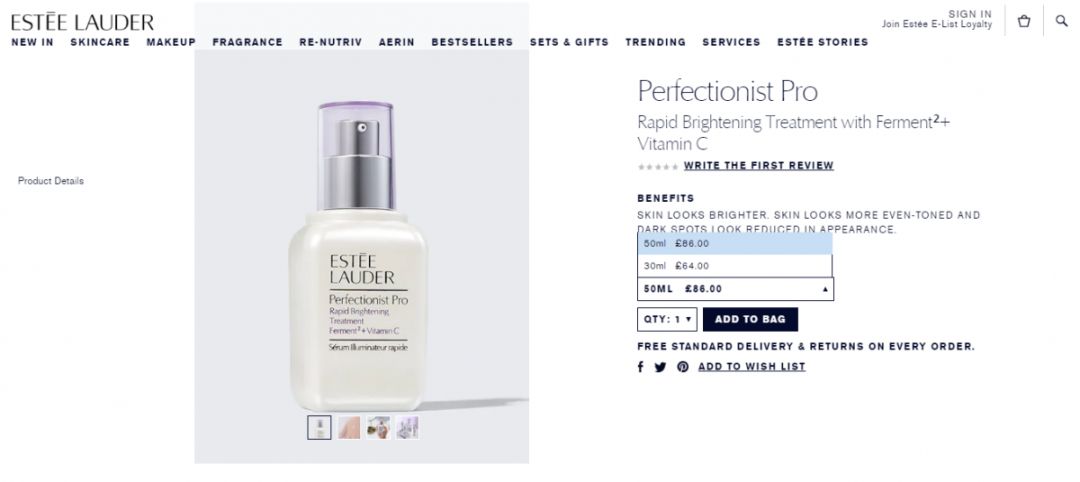
Task: Click the Add to Bag button
Action: [x=750, y=319]
